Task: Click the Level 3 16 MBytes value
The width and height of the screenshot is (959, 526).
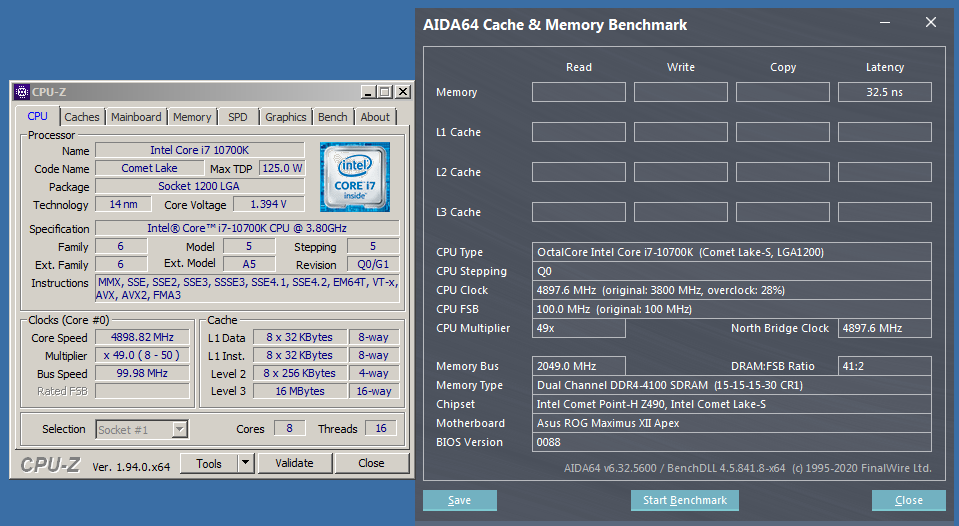Action: pyautogui.click(x=300, y=391)
